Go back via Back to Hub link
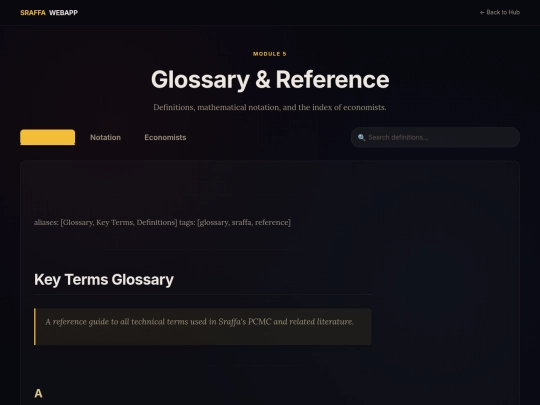This screenshot has height=405, width=540. [500, 12]
